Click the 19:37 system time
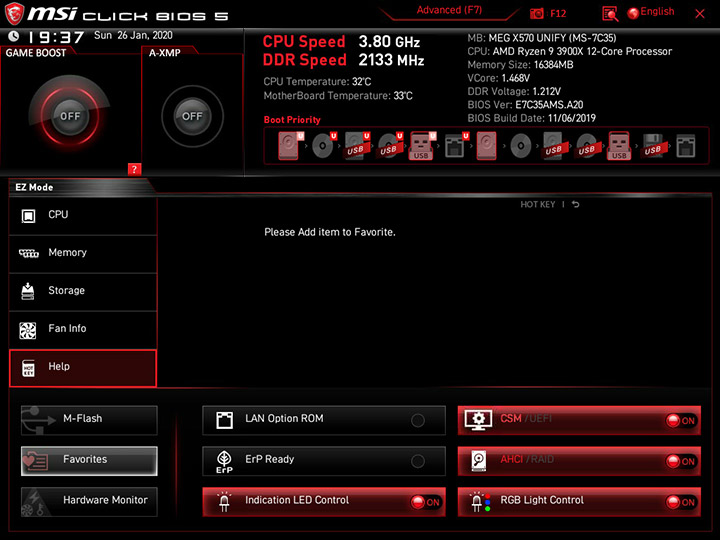Screen dimensions: 720x540 pos(56,37)
